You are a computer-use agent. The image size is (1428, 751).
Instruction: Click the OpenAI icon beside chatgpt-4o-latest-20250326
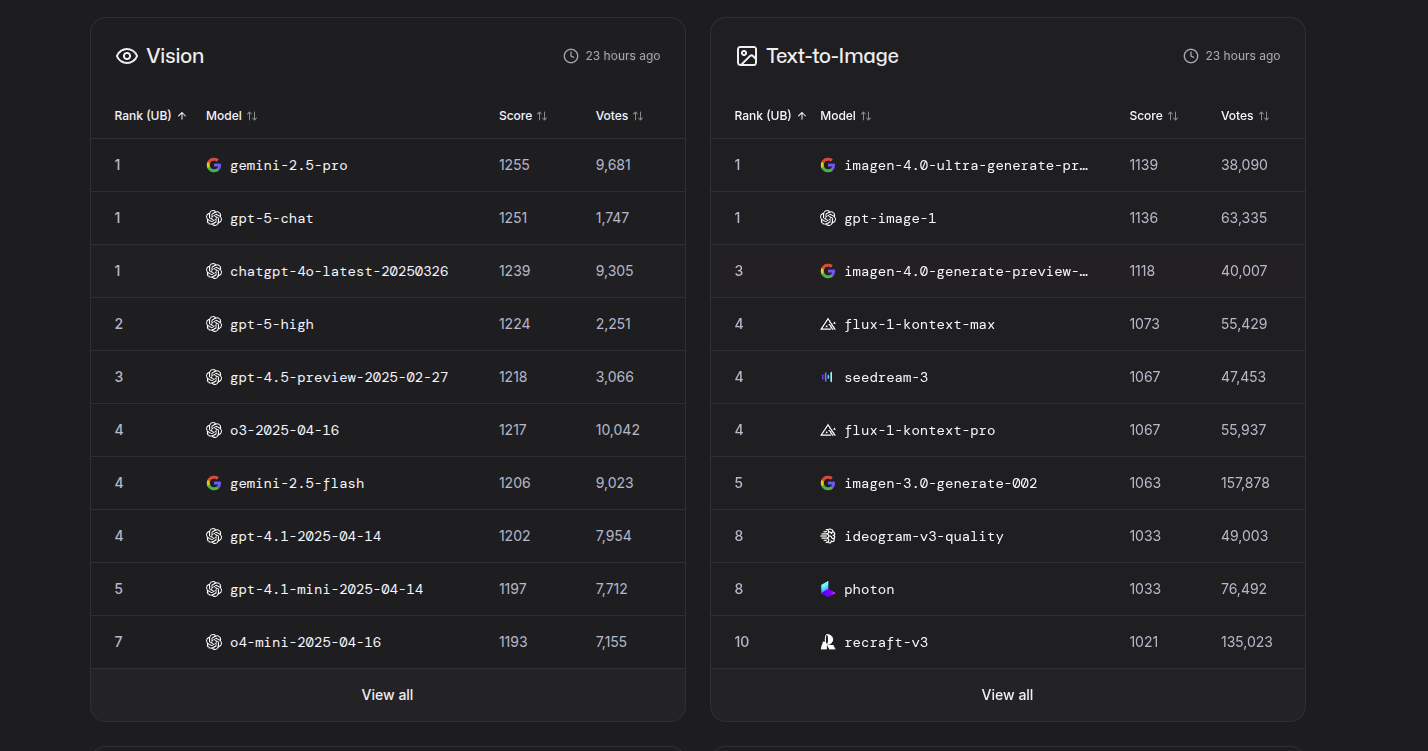click(x=214, y=271)
